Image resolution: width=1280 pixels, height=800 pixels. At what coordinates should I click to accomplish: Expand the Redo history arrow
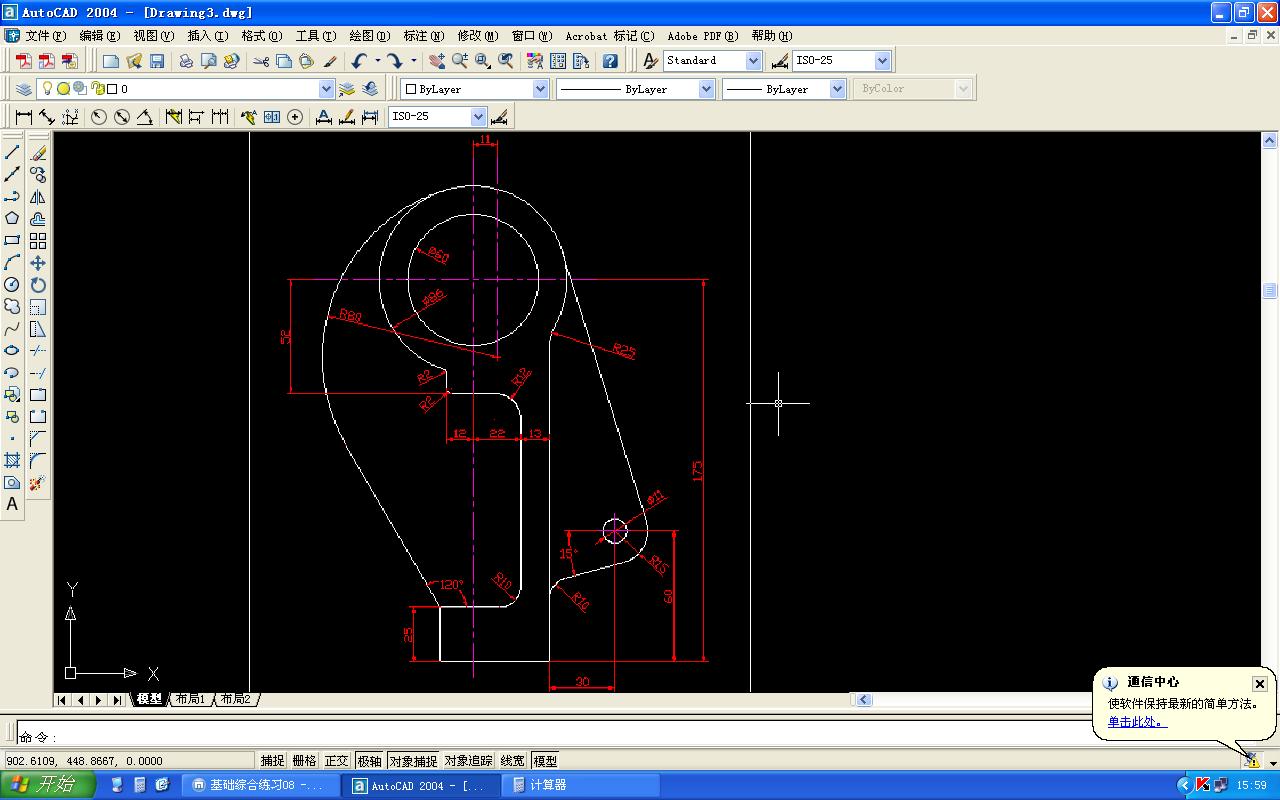[413, 61]
